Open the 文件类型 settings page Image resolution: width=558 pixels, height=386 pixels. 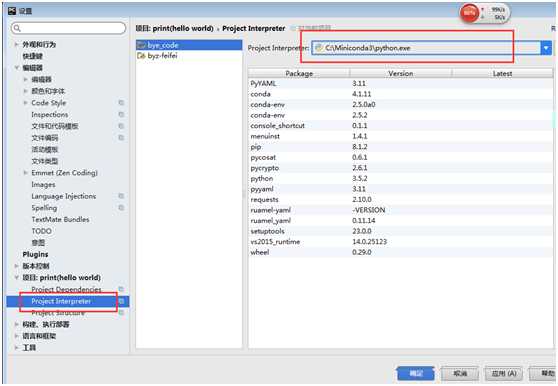pos(44,161)
